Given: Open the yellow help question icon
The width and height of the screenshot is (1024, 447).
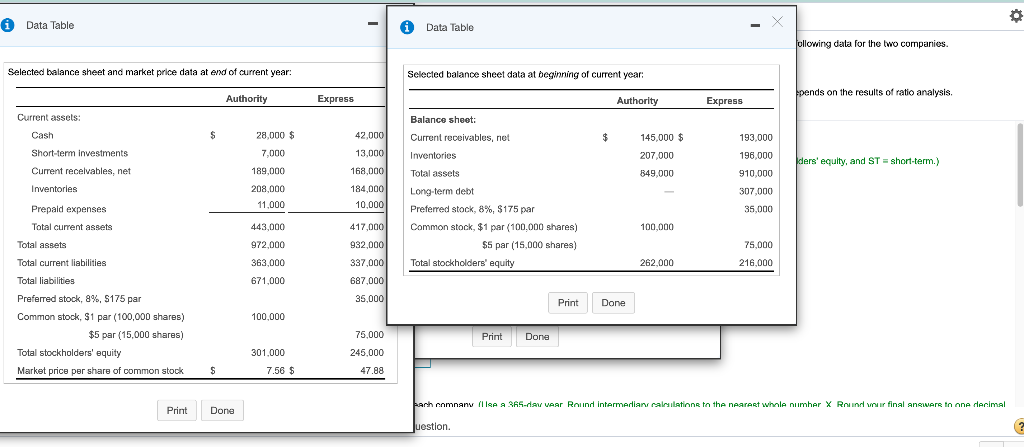Looking at the screenshot, I should (x=1017, y=427).
